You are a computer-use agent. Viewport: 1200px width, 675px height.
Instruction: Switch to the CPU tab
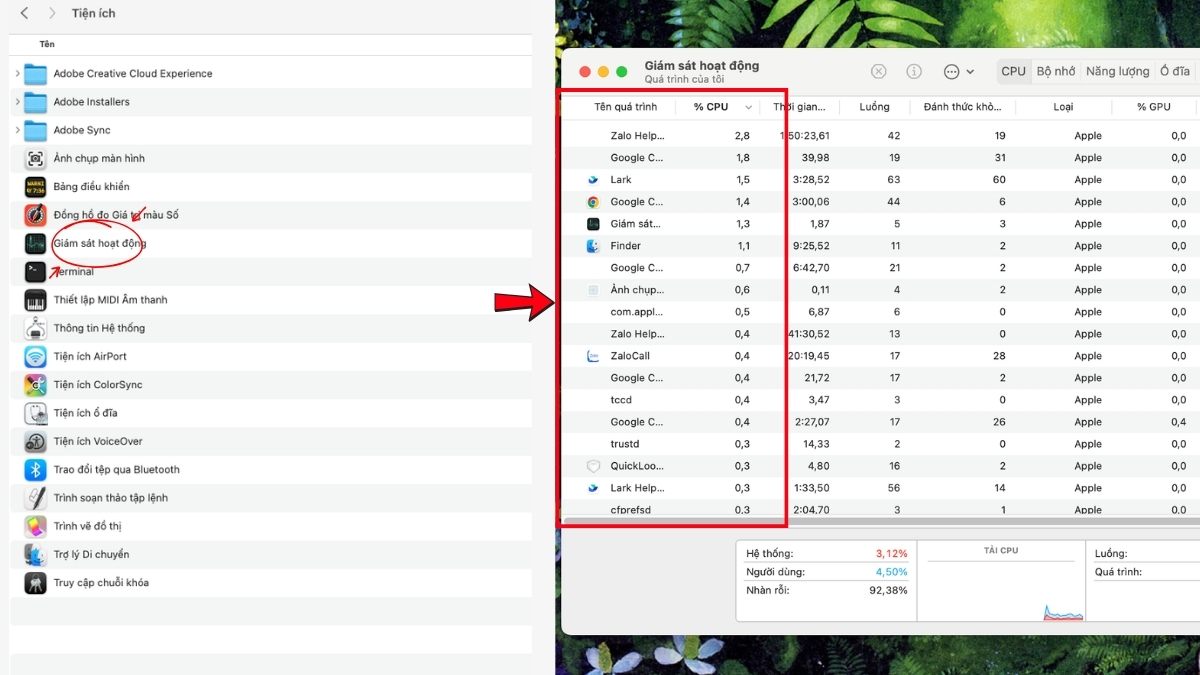pos(1014,71)
